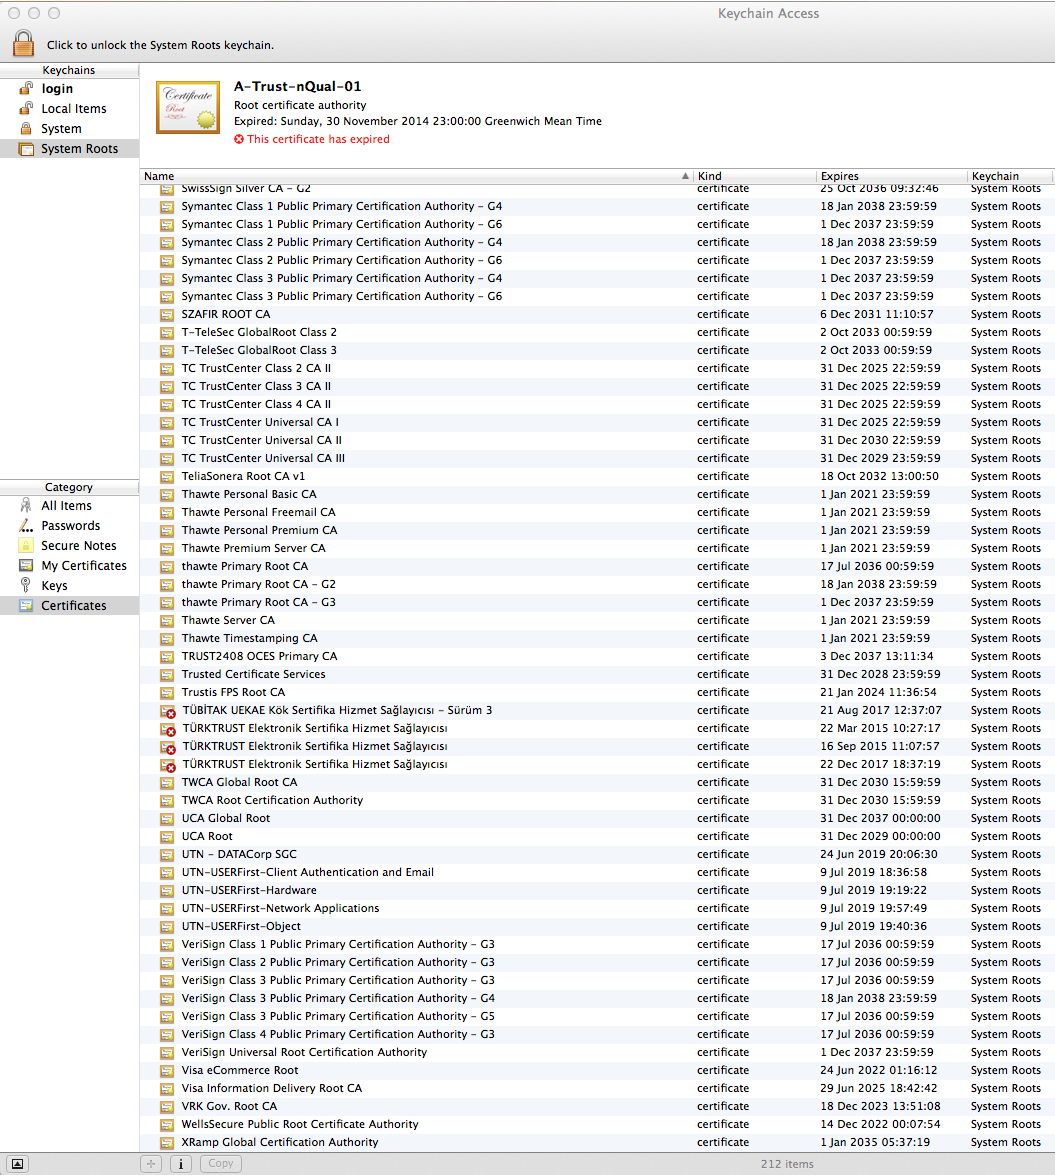Select WellsSecure Public Root Certificate Authority row
This screenshot has width=1055, height=1175.
tap(596, 1124)
